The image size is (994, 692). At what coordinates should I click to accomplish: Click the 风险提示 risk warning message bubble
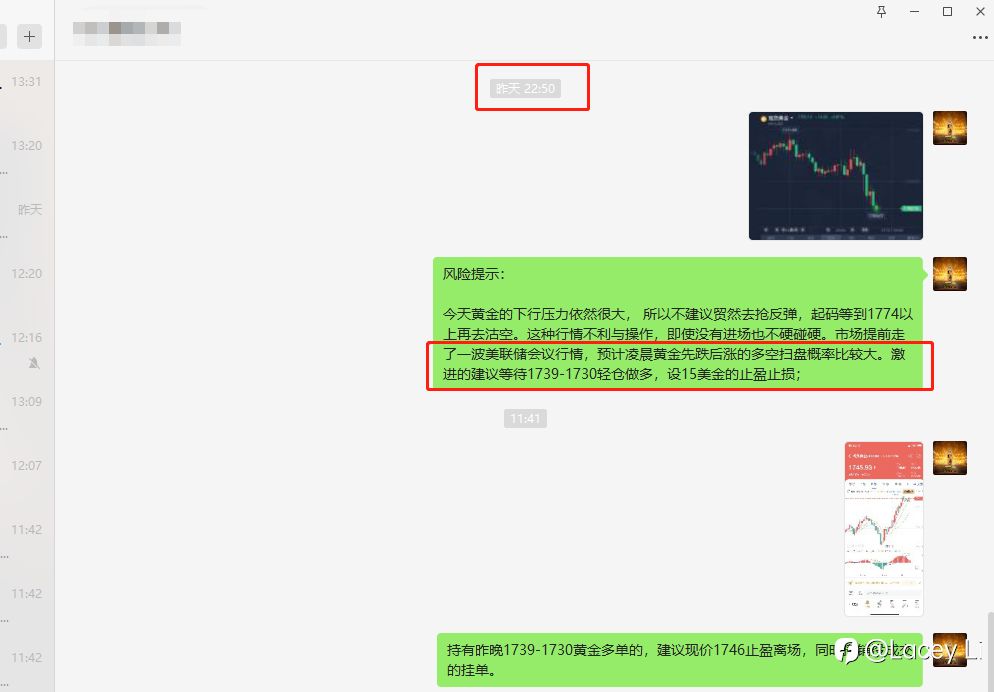tap(678, 323)
